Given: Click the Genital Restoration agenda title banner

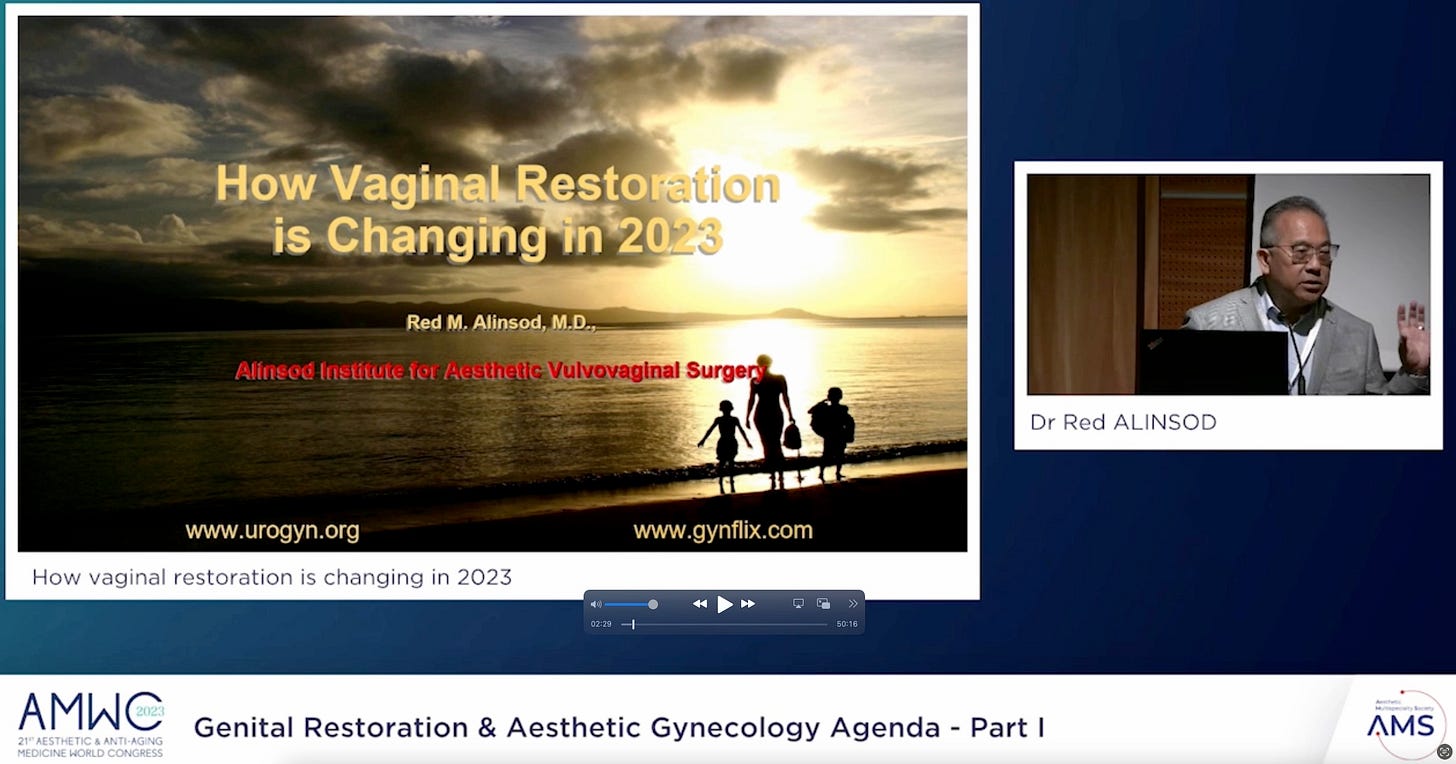Looking at the screenshot, I should tap(619, 727).
